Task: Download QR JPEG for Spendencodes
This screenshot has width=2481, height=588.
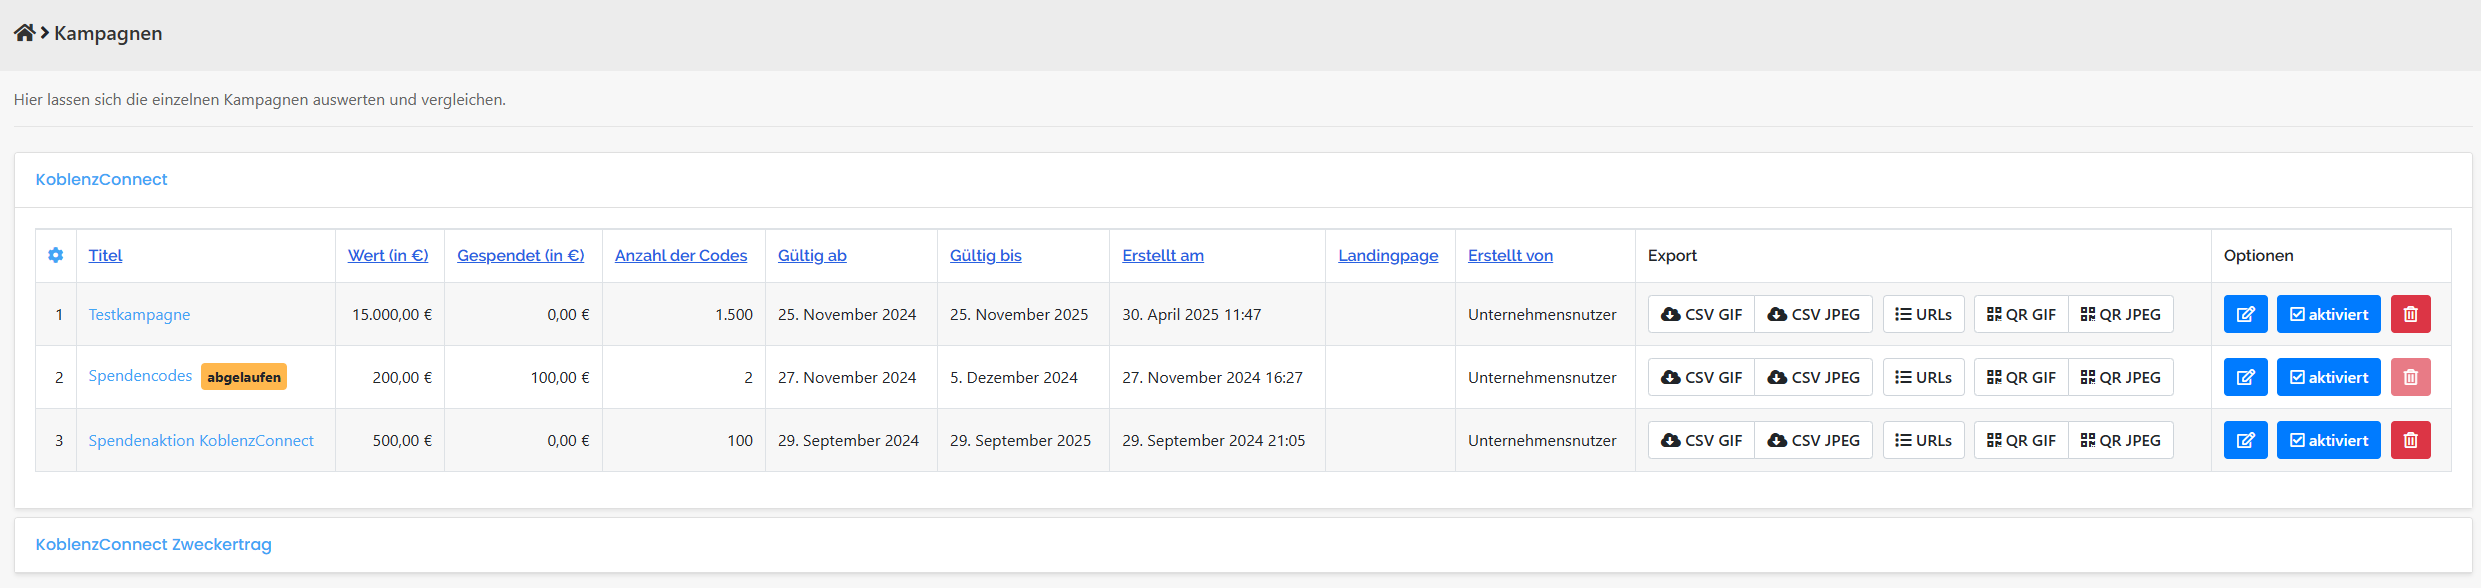Action: (x=2120, y=377)
